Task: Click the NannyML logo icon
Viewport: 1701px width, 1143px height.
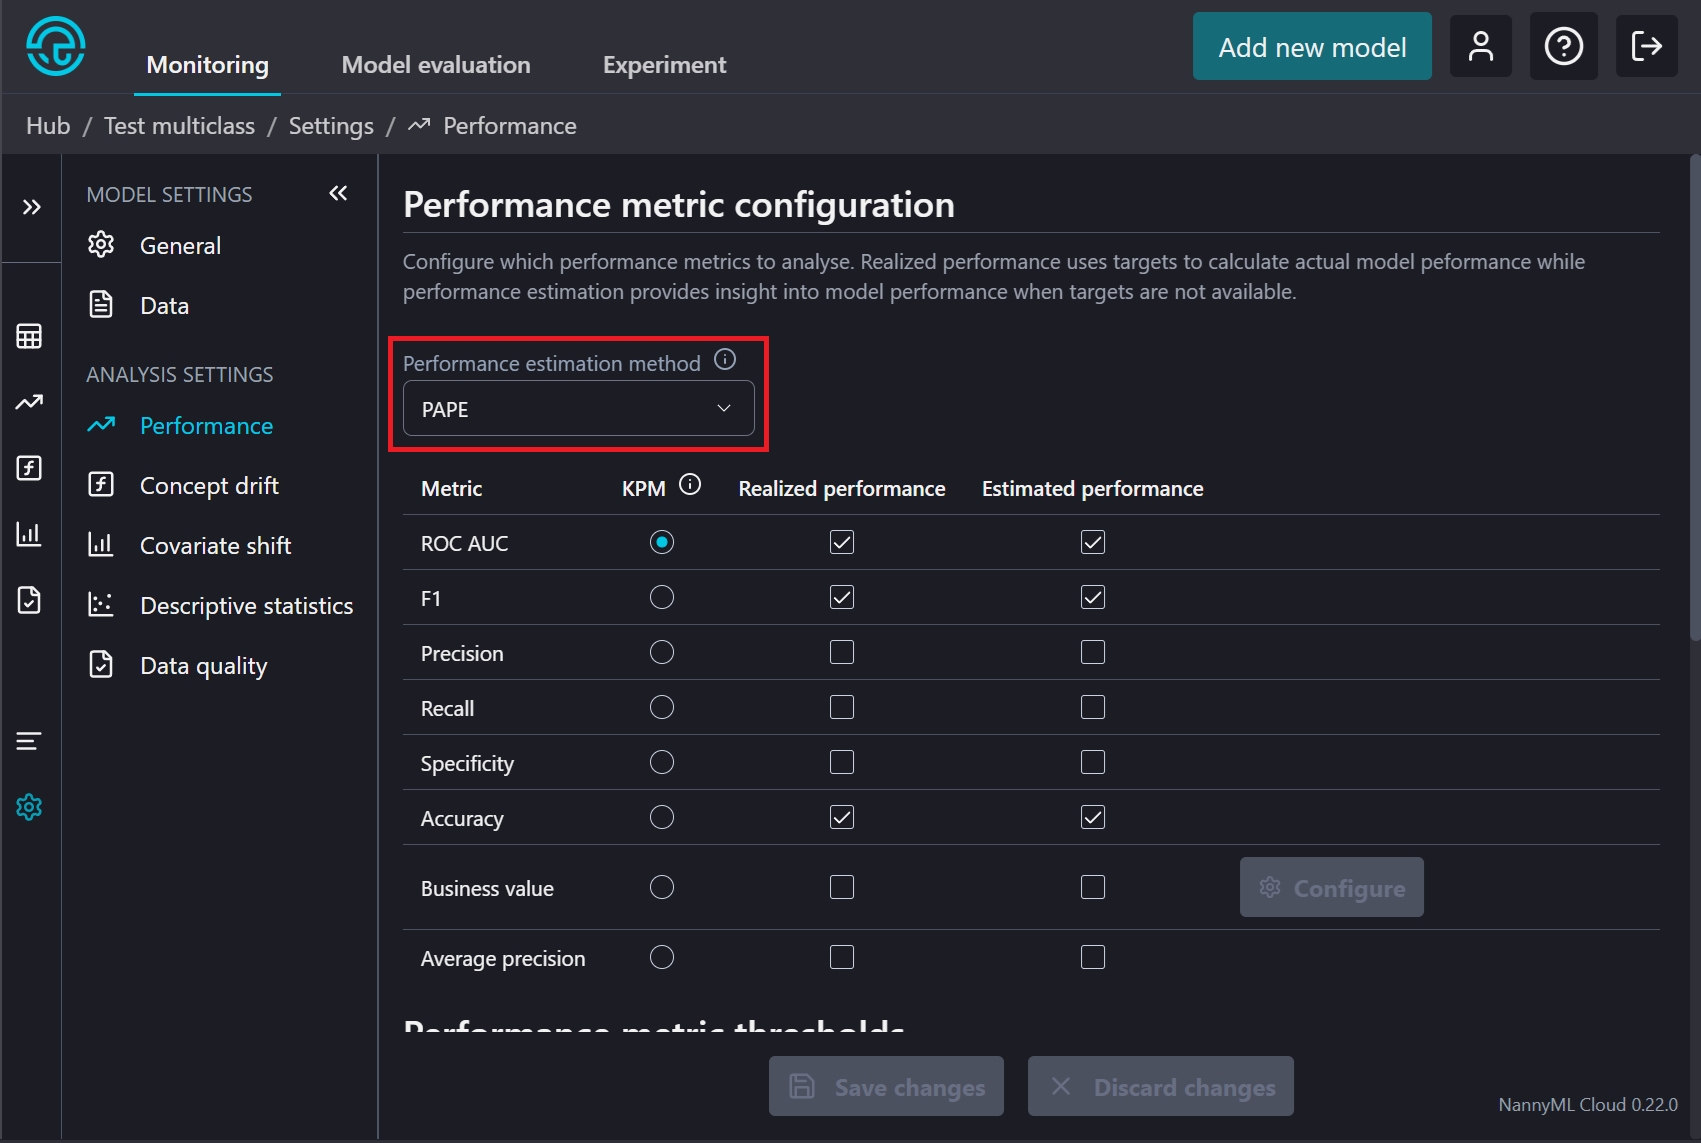Action: click(55, 46)
